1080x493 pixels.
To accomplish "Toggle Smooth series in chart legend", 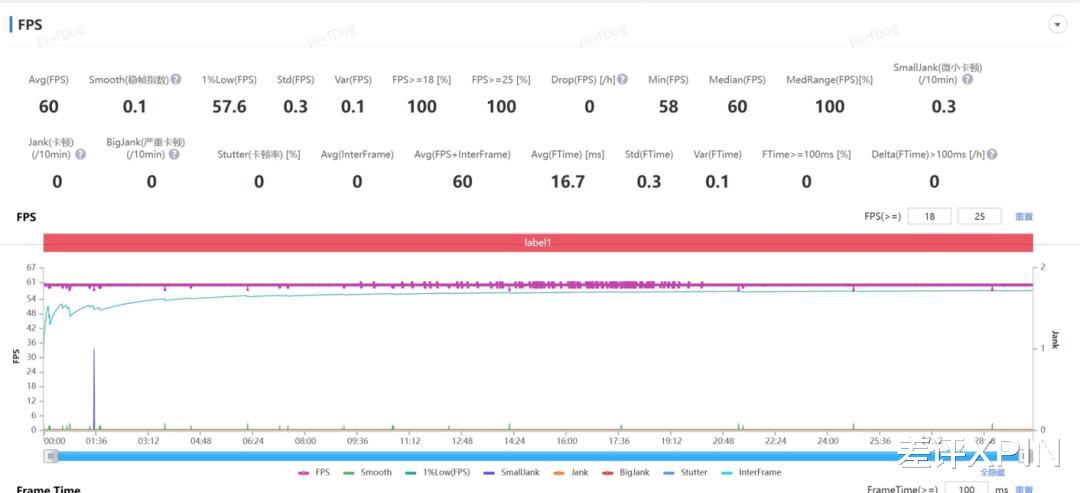I will point(367,472).
